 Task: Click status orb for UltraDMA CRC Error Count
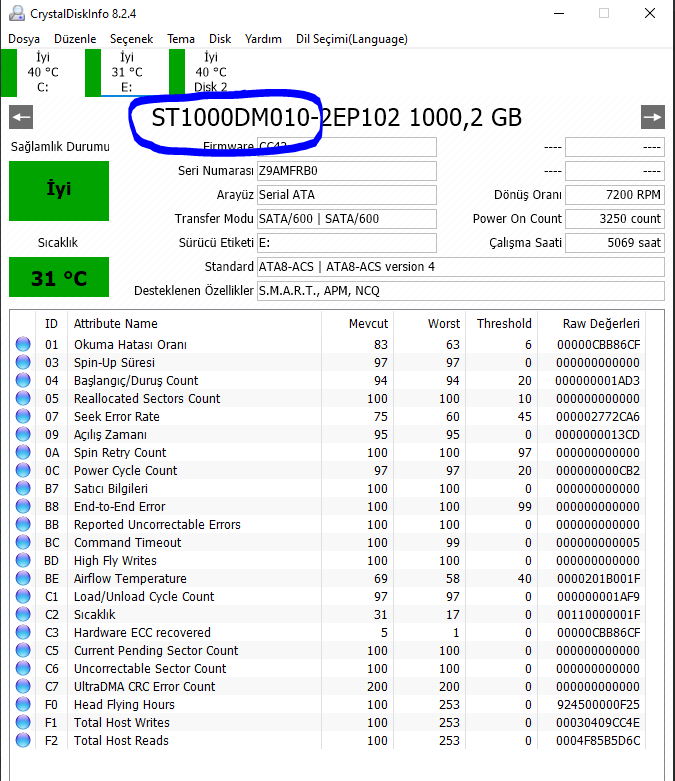[x=23, y=686]
